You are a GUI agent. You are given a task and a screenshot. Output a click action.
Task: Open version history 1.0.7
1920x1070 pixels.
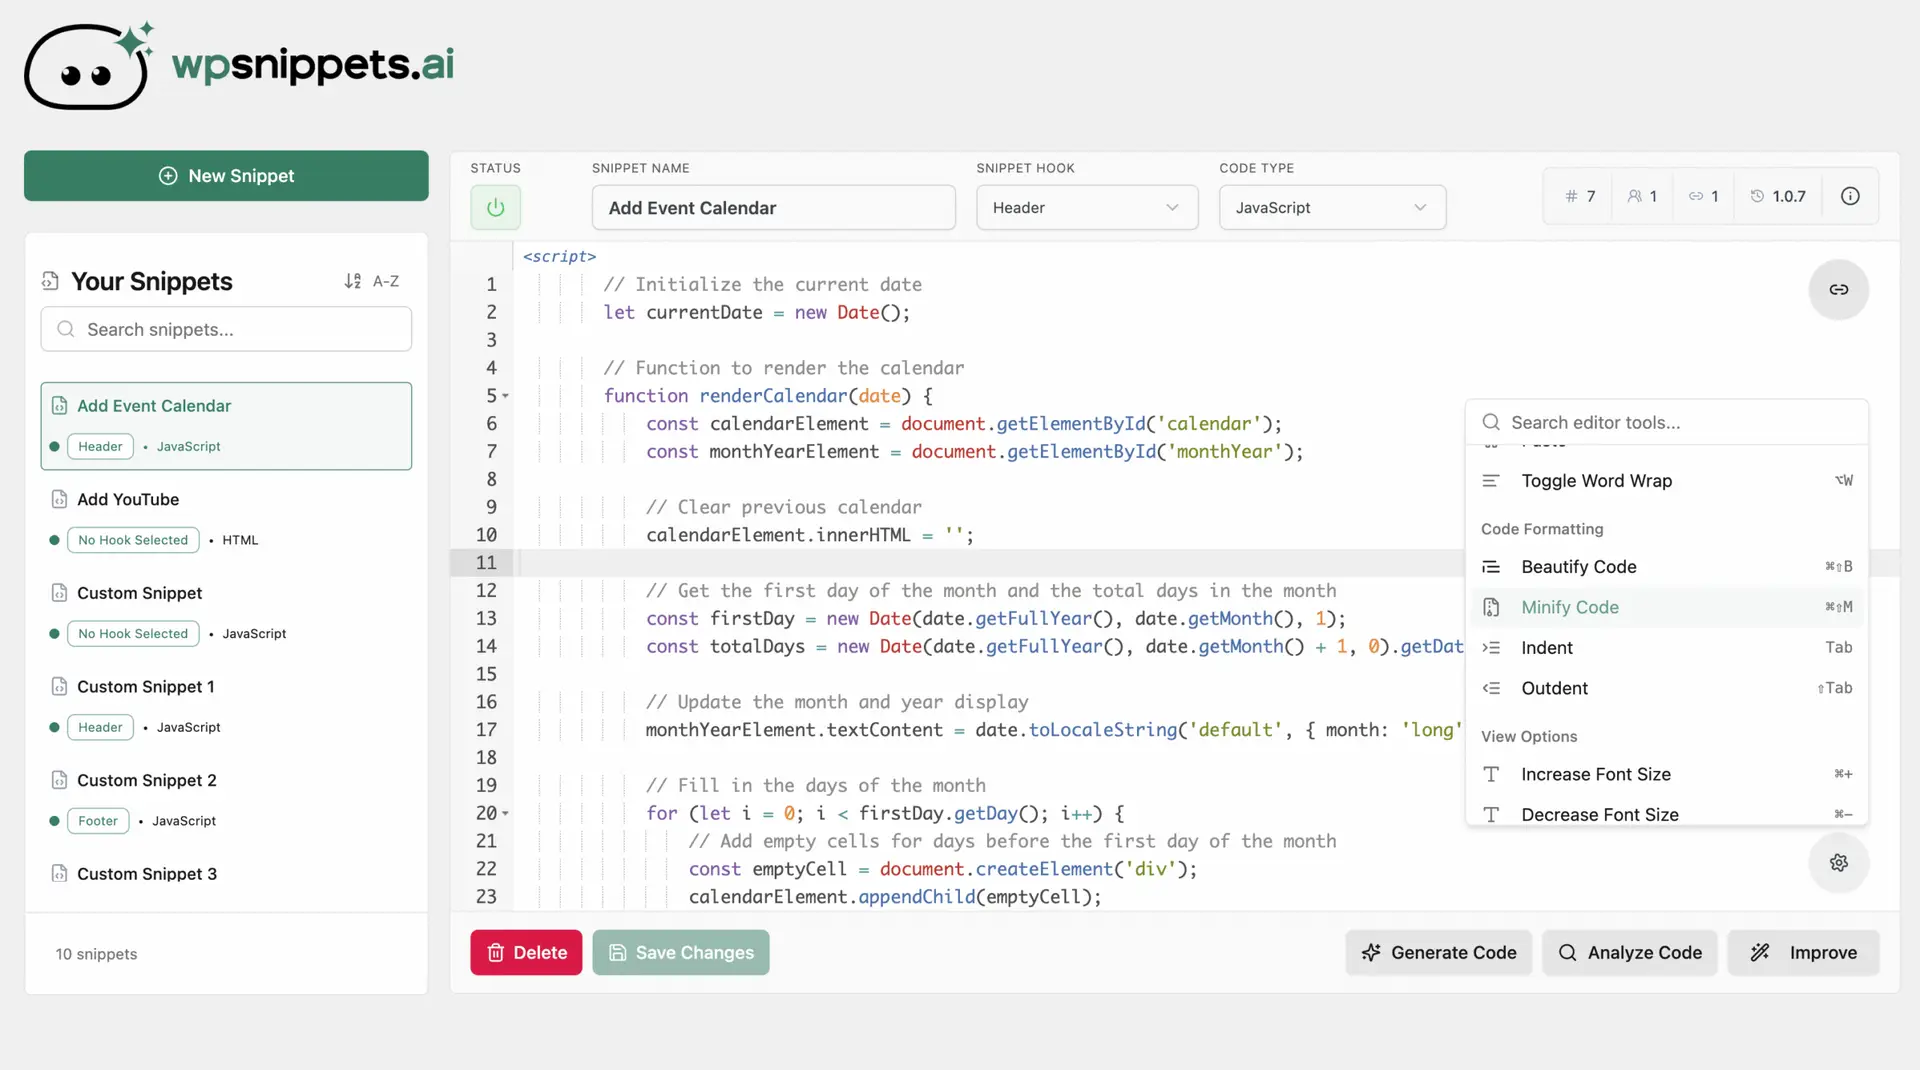pos(1778,196)
